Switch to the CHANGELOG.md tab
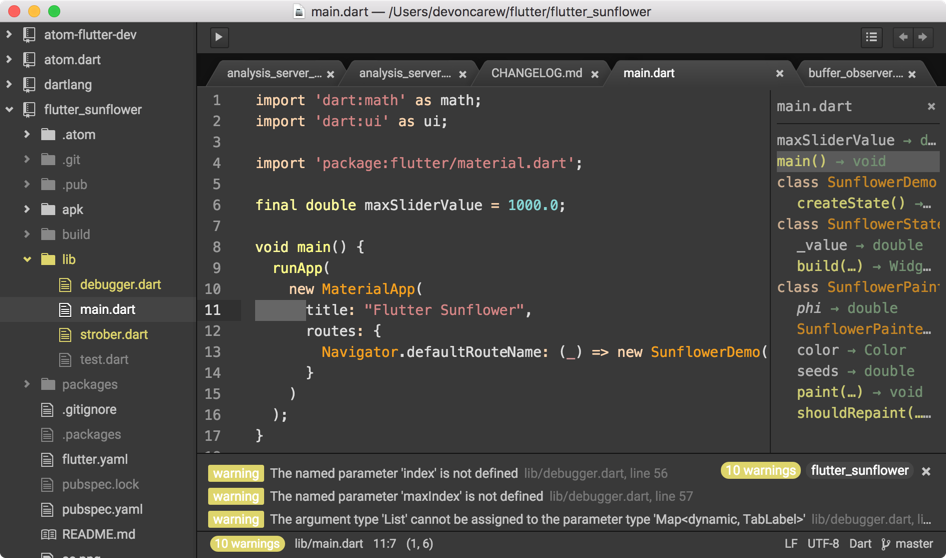The image size is (946, 558). tap(536, 74)
